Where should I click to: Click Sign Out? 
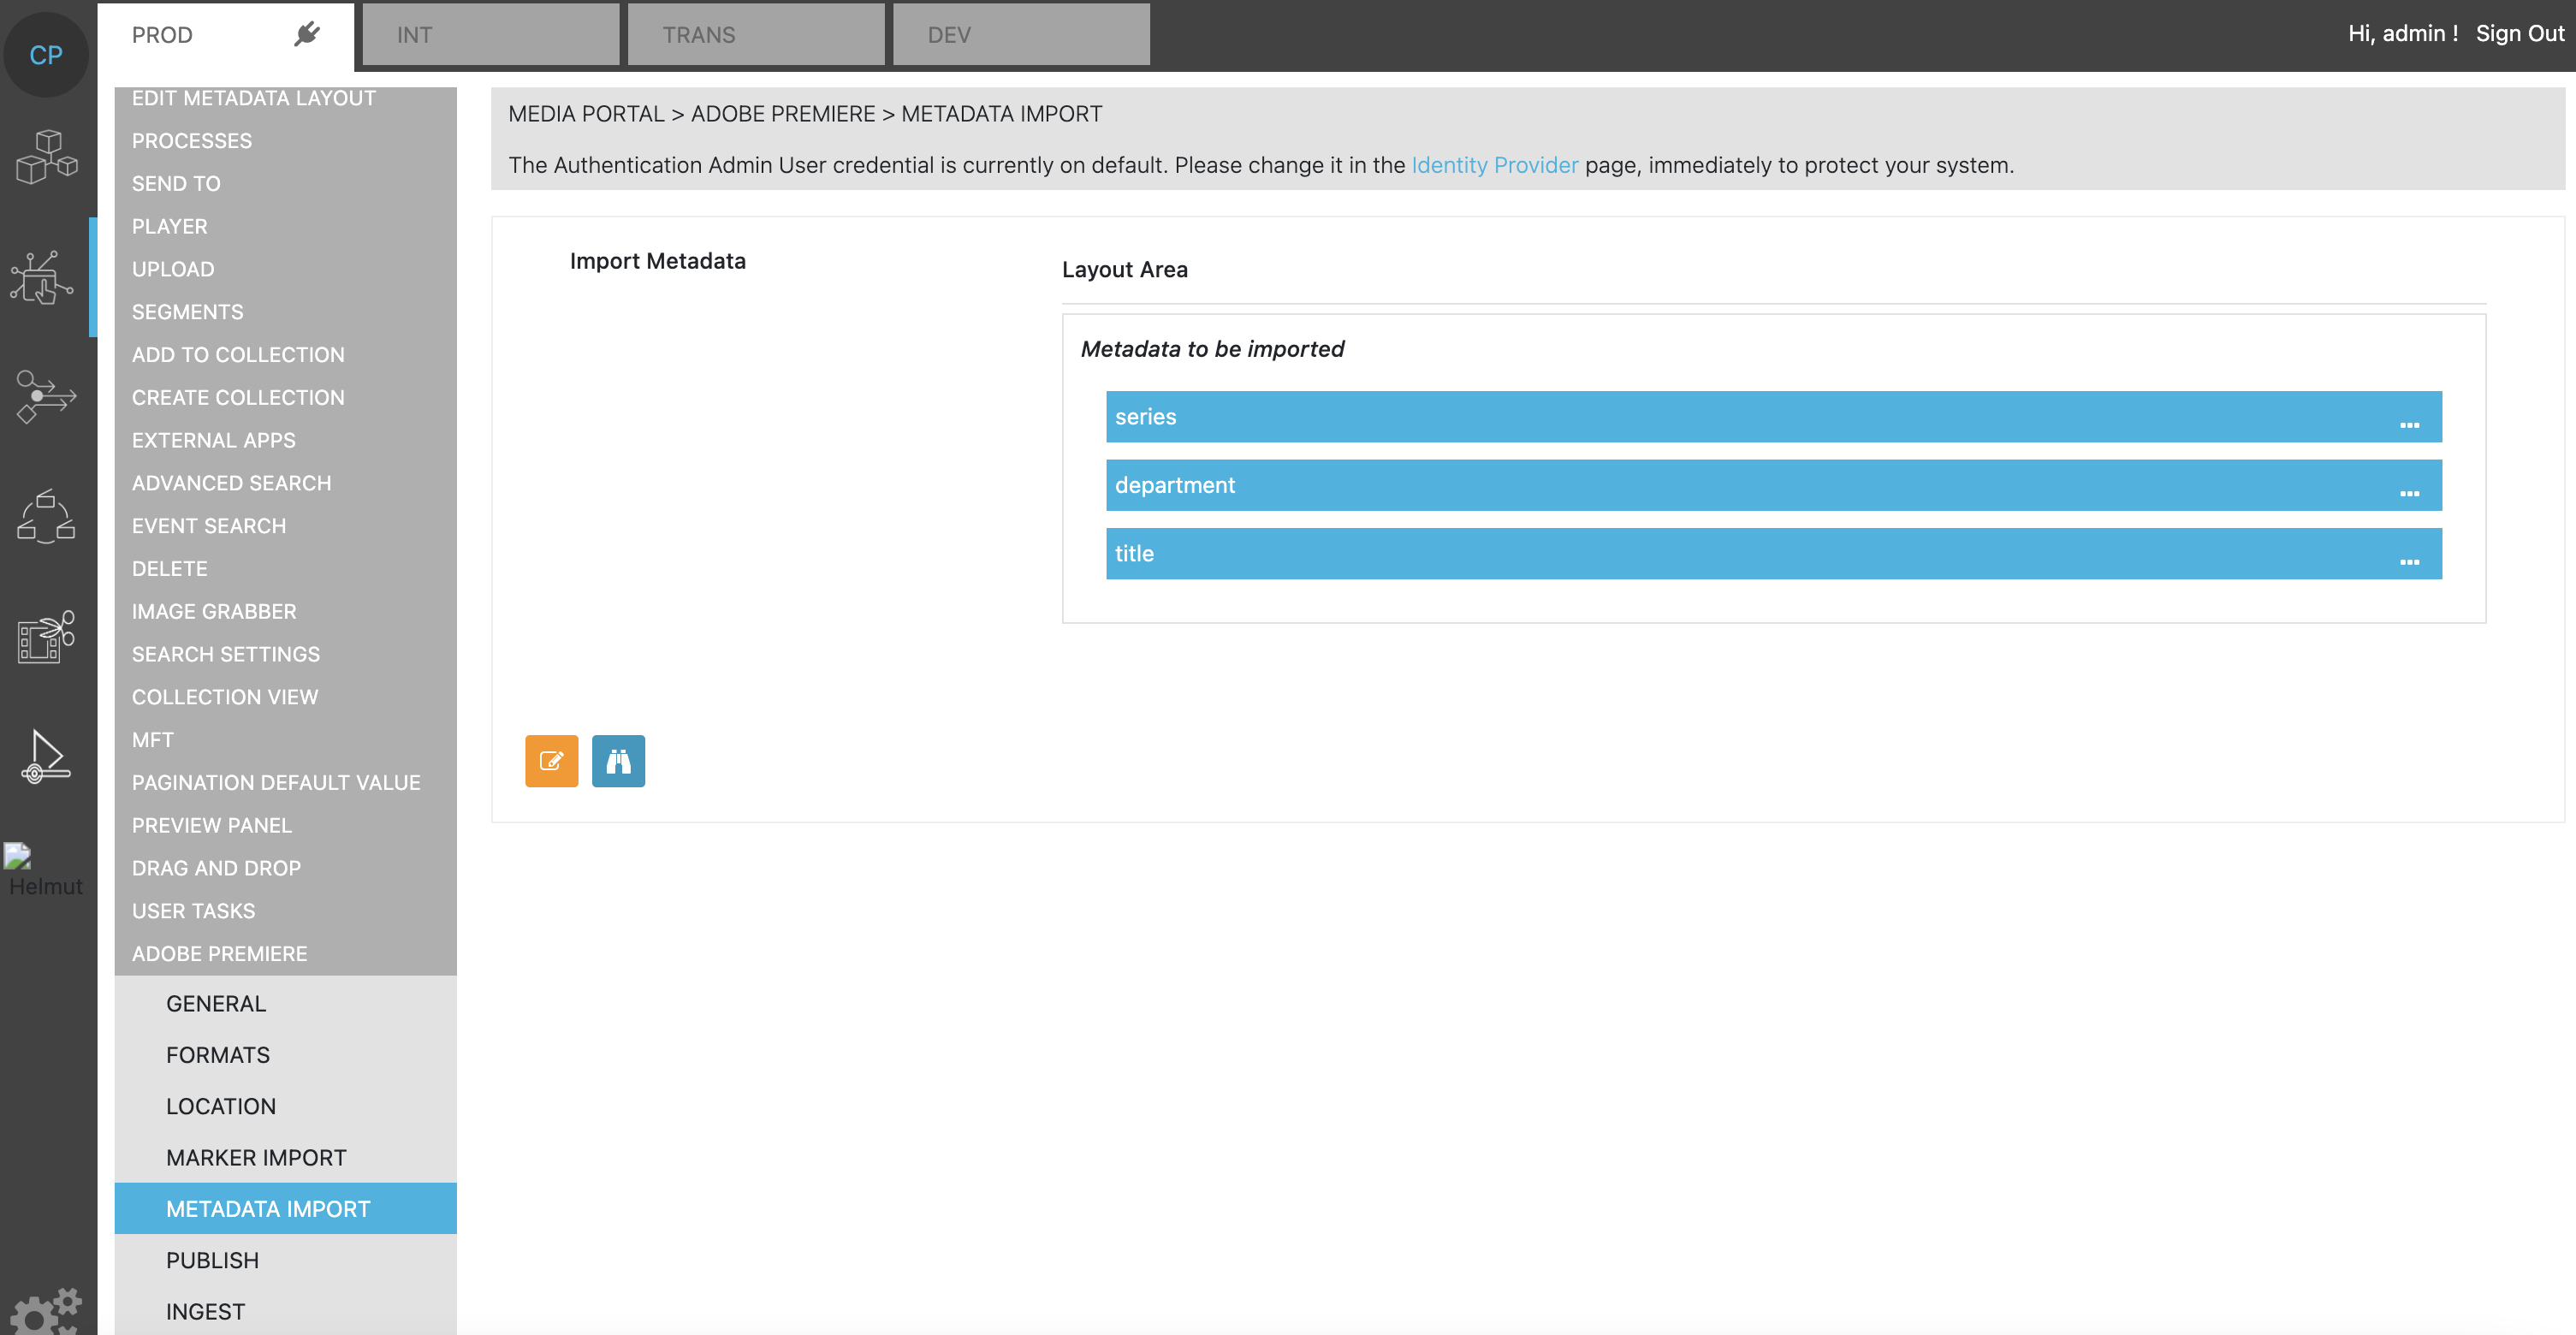tap(2519, 33)
